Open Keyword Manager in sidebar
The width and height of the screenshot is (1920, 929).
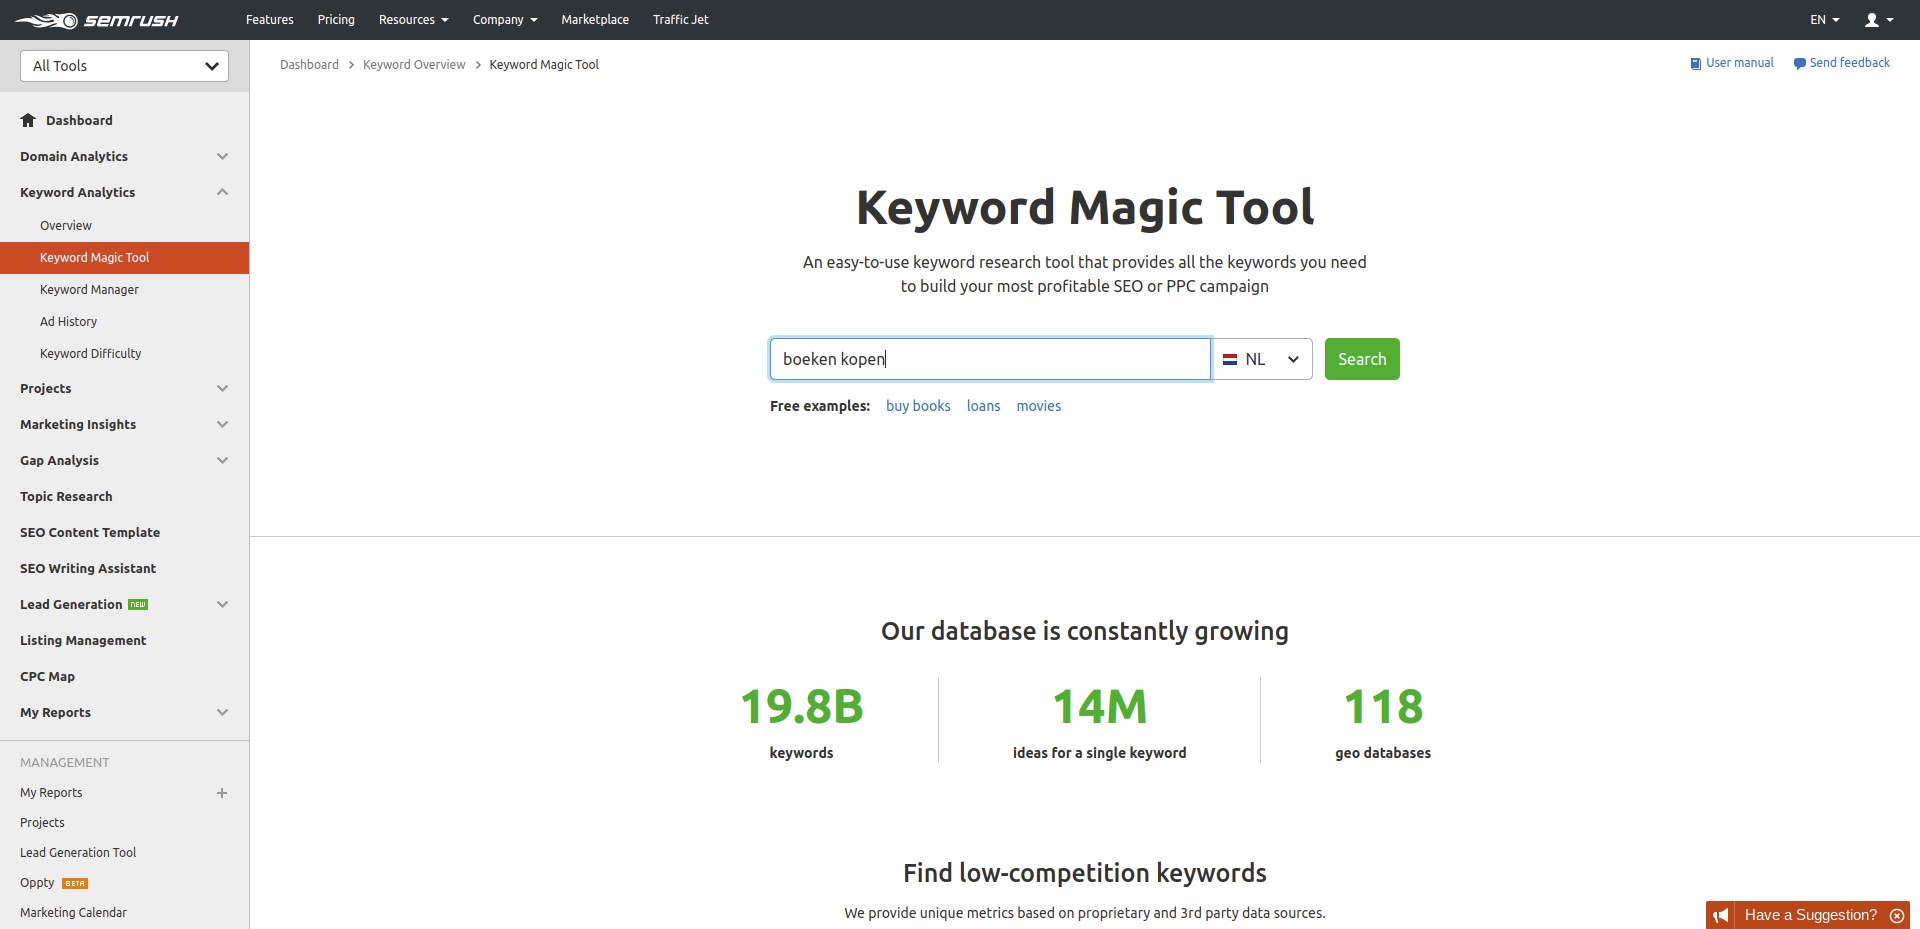point(89,290)
